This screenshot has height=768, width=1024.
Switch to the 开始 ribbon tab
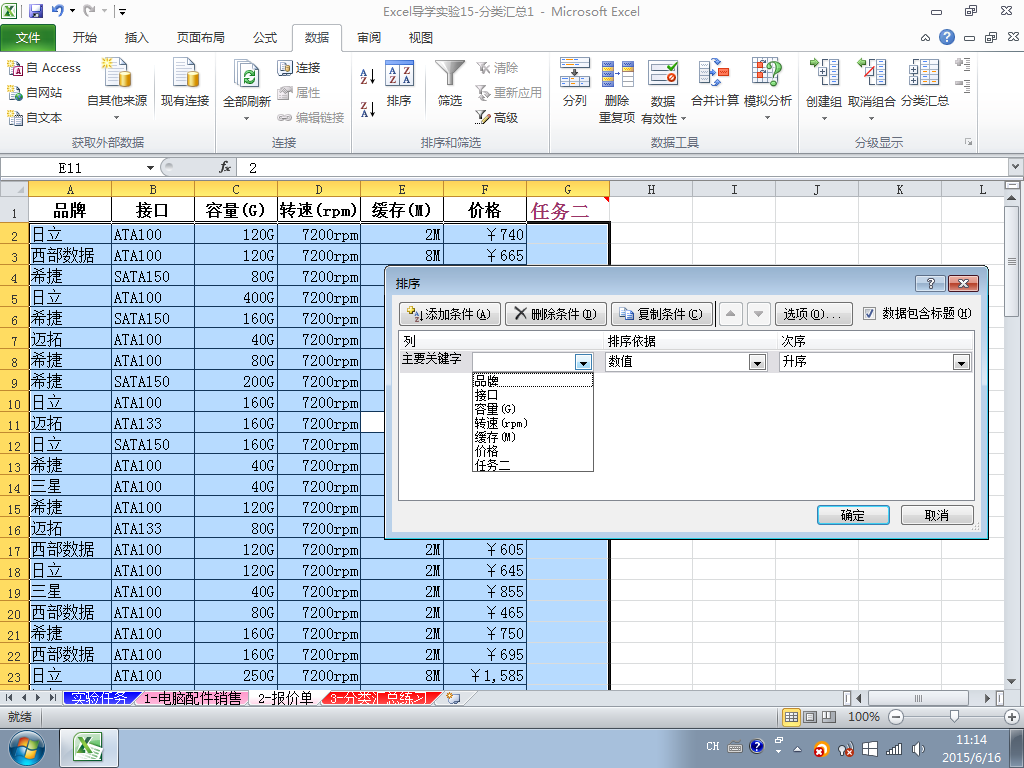[x=85, y=38]
